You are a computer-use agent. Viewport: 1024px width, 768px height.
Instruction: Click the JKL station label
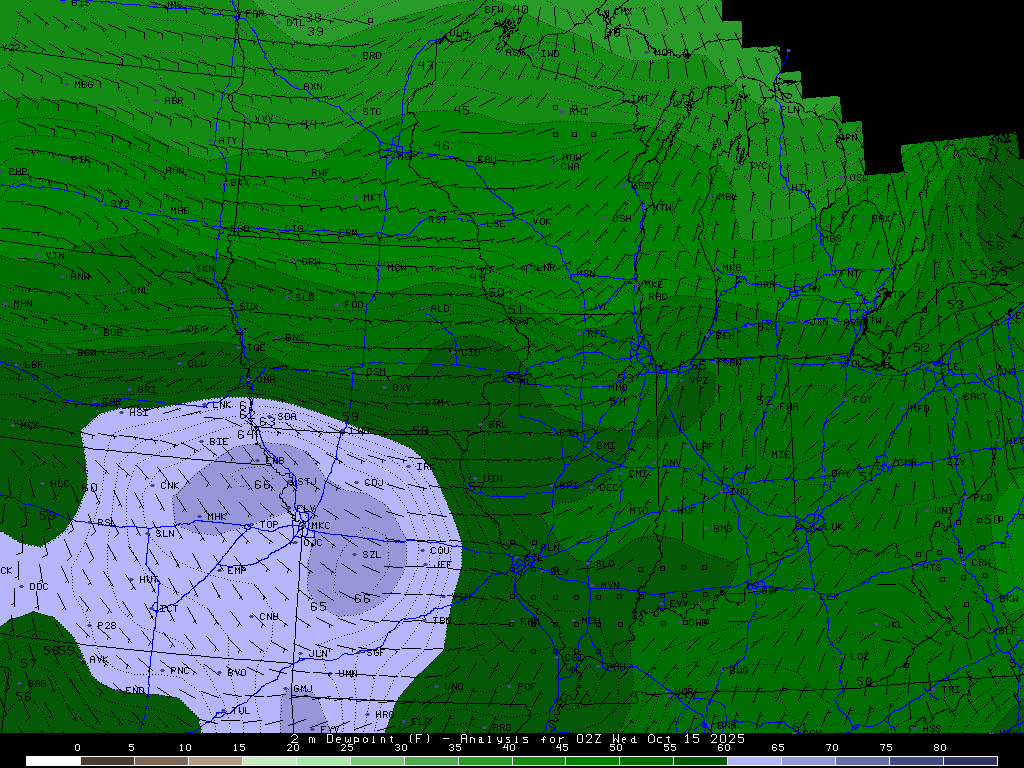pos(893,625)
